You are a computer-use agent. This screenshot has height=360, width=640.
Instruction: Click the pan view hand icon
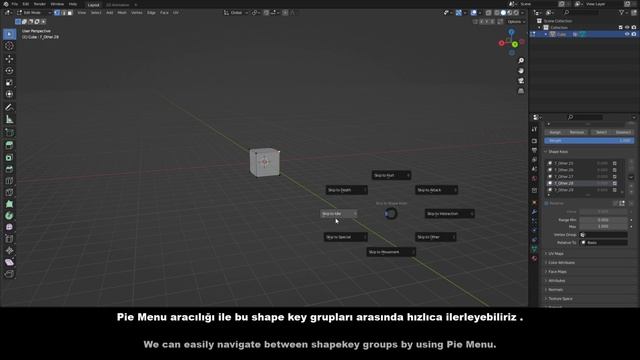click(x=521, y=71)
